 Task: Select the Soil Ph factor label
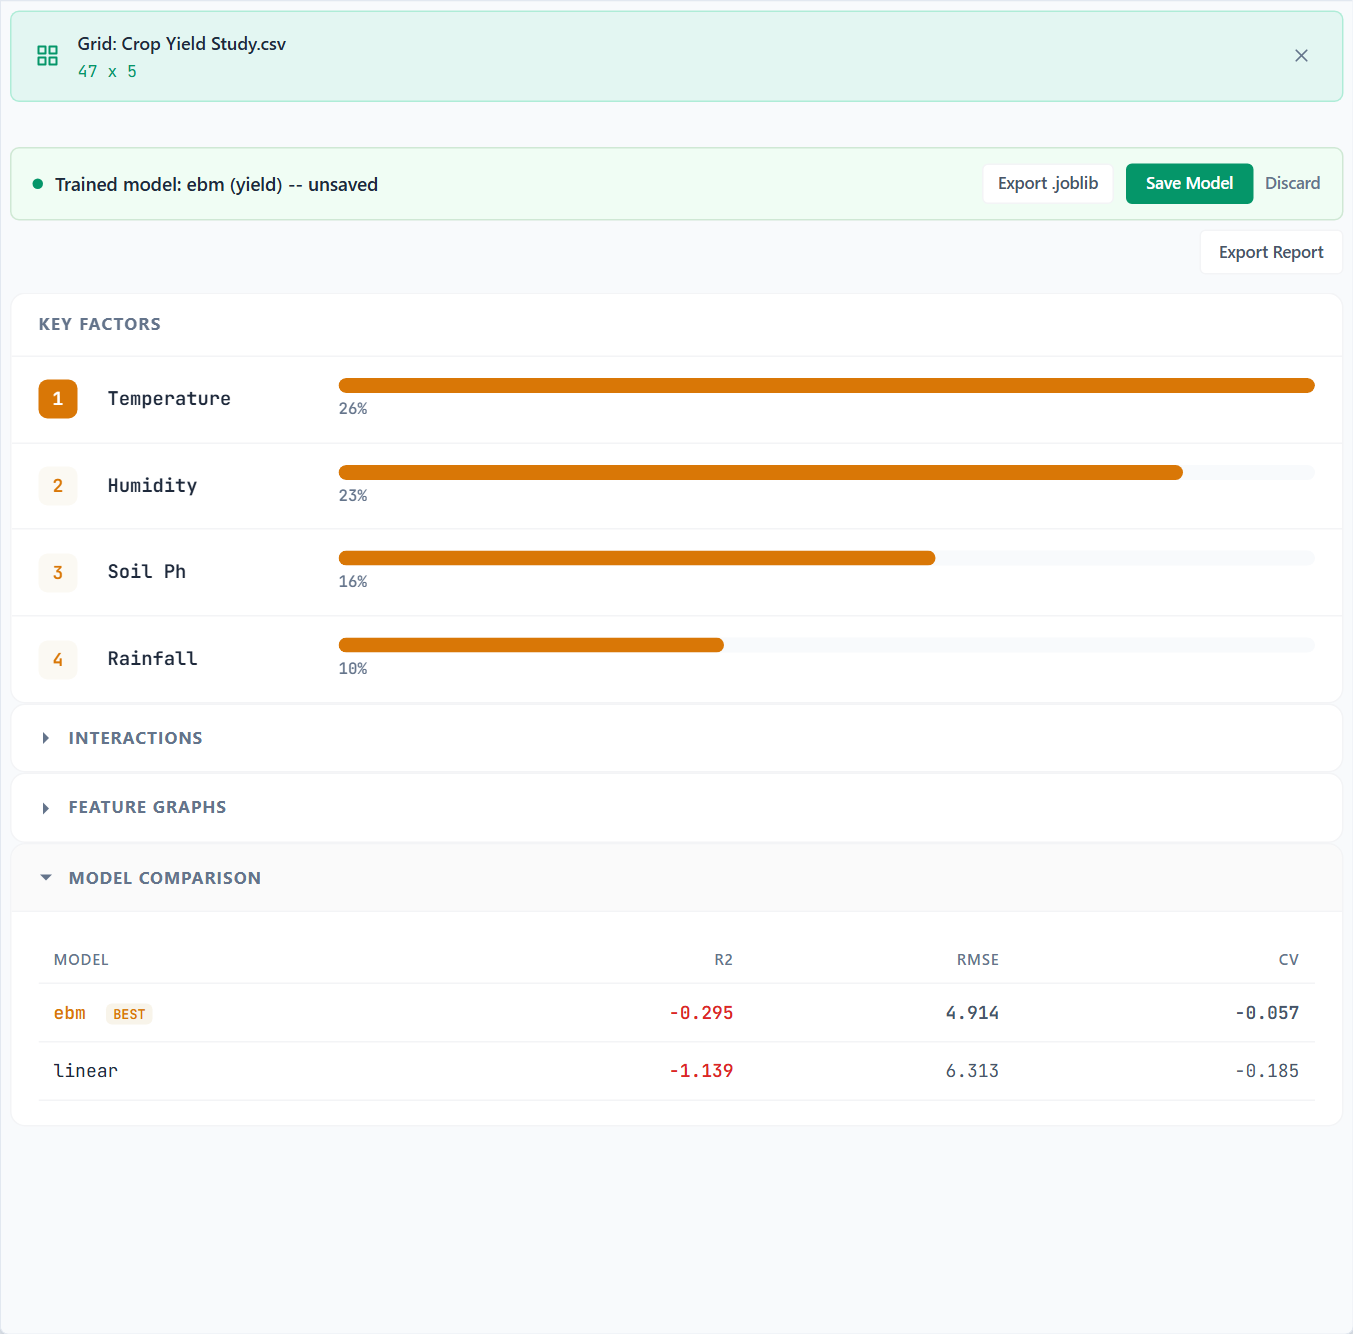[147, 572]
